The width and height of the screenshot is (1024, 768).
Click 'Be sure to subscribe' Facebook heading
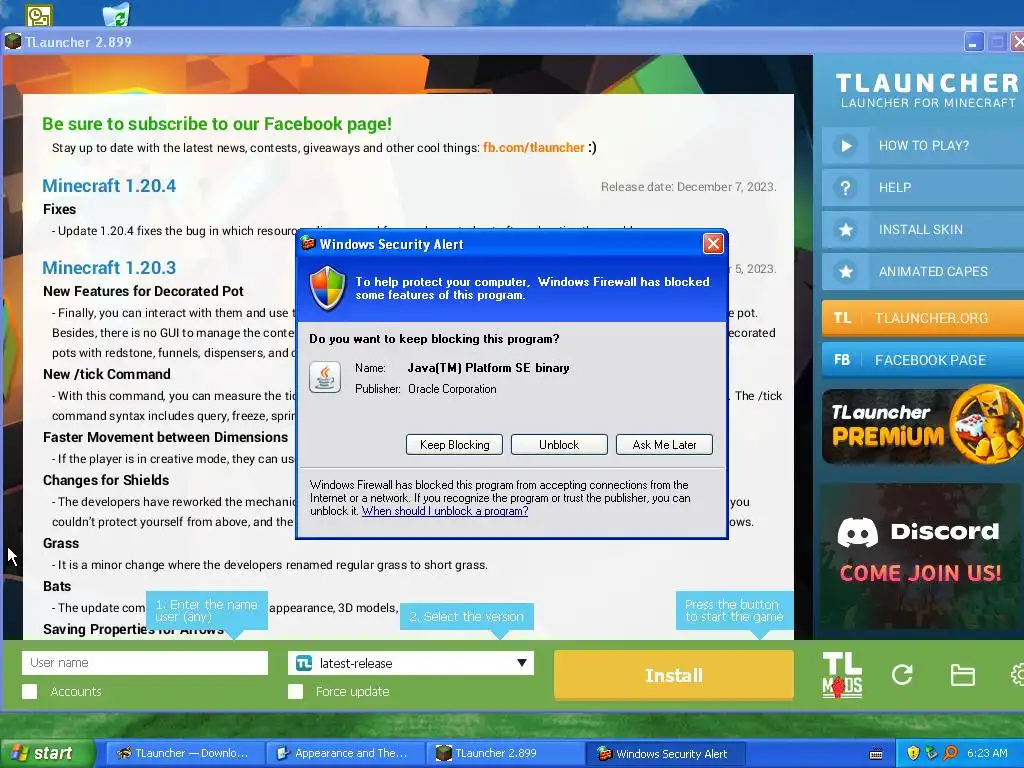point(217,123)
